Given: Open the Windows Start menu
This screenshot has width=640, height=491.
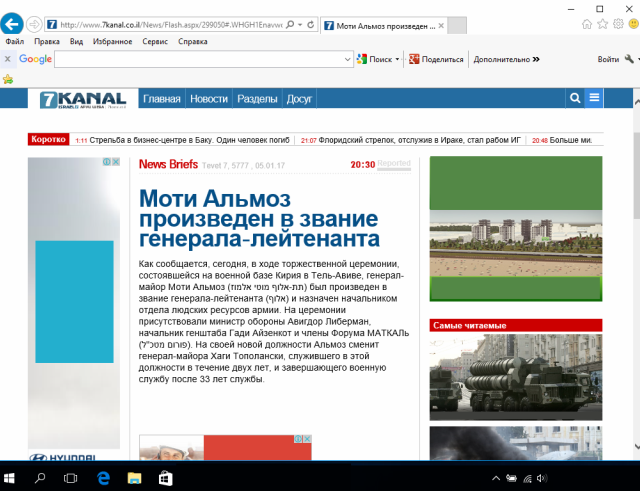Looking at the screenshot, I should tap(9, 478).
